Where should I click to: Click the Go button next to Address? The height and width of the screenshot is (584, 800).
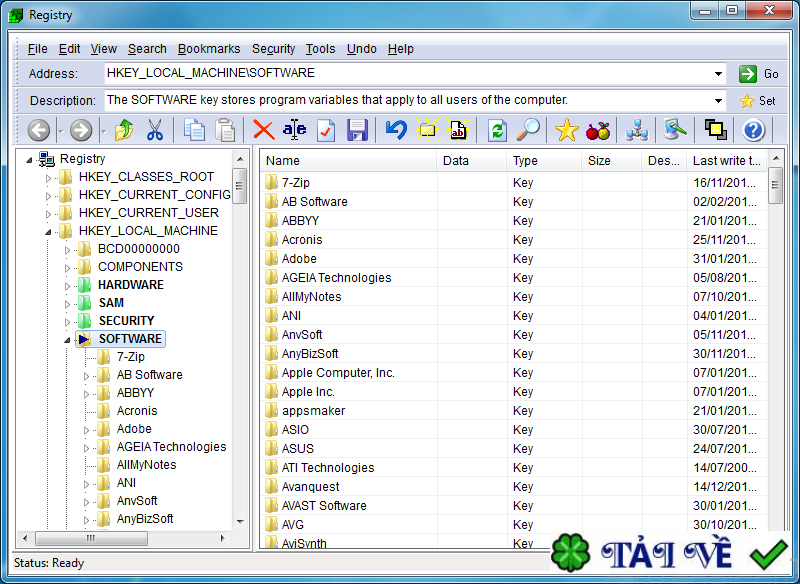(x=758, y=74)
